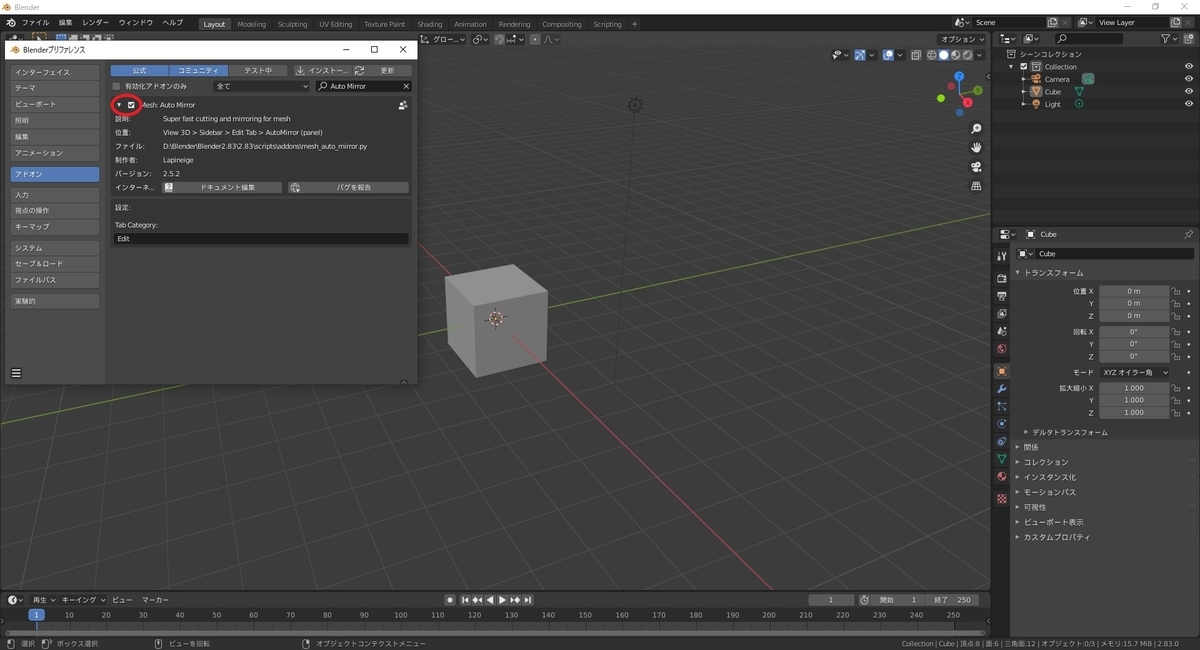Click the Tab Category Edit text field
This screenshot has height=650, width=1200.
tap(261, 239)
